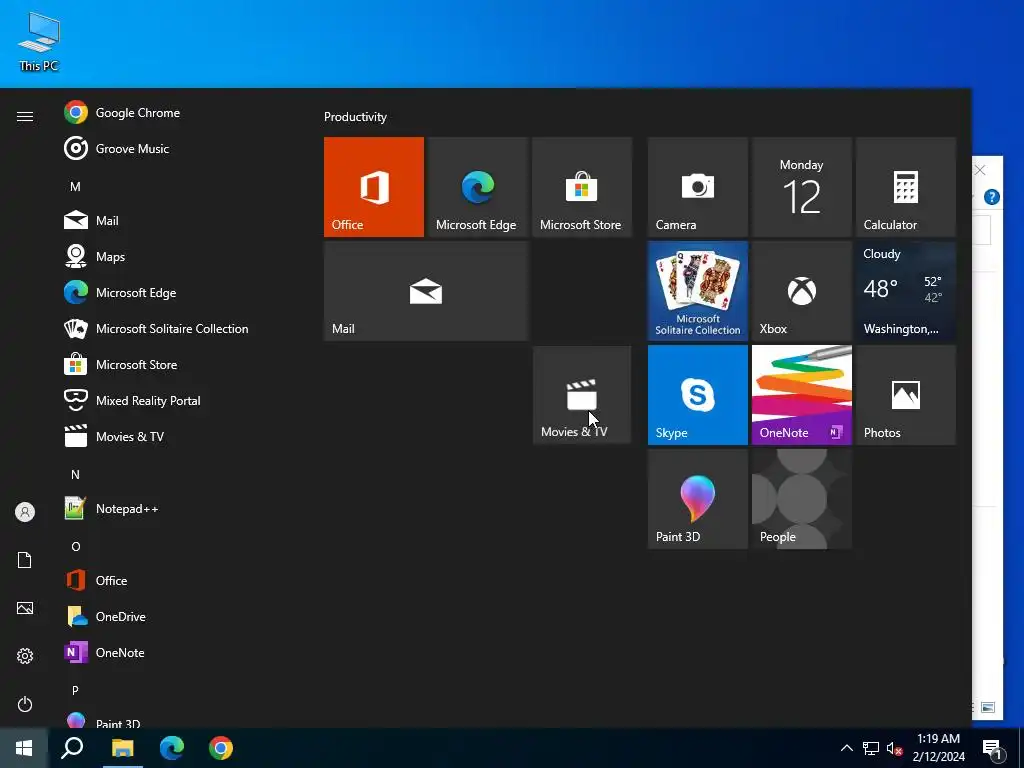
Task: Open the Calculator tile
Action: (906, 187)
